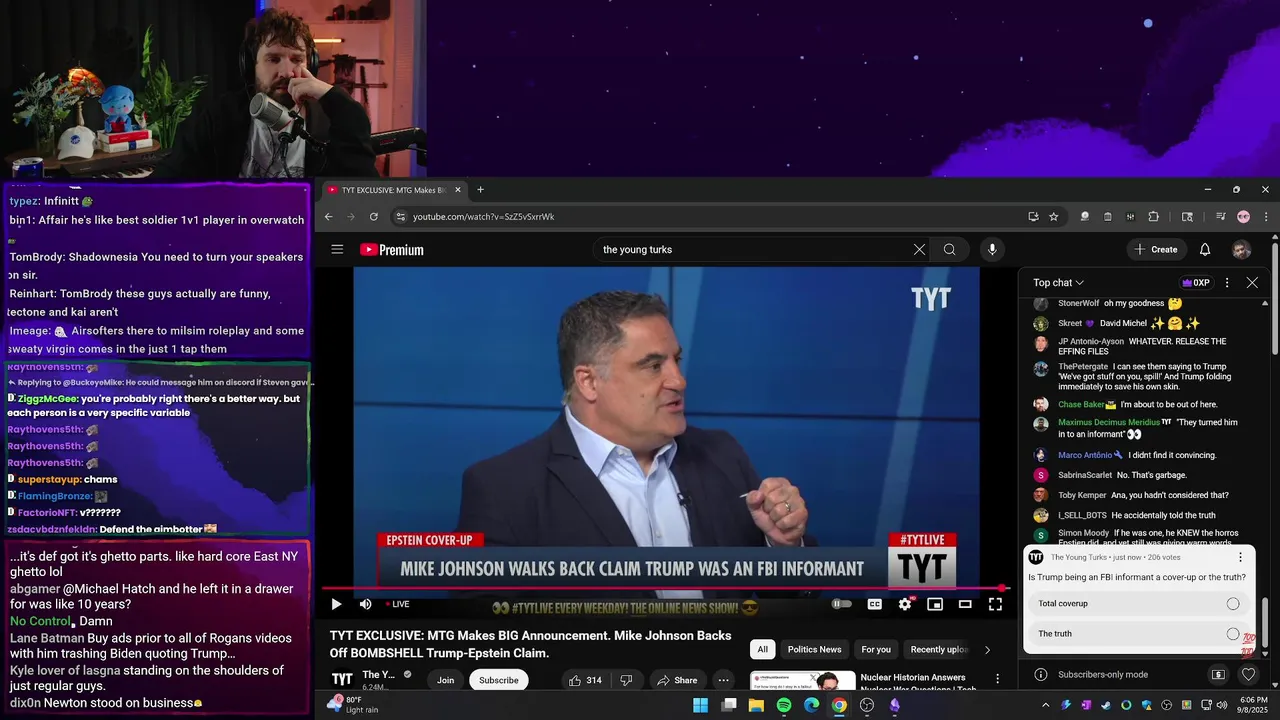Open menu for Nuclear Historian video
Image resolution: width=1280 pixels, height=720 pixels.
click(x=997, y=679)
